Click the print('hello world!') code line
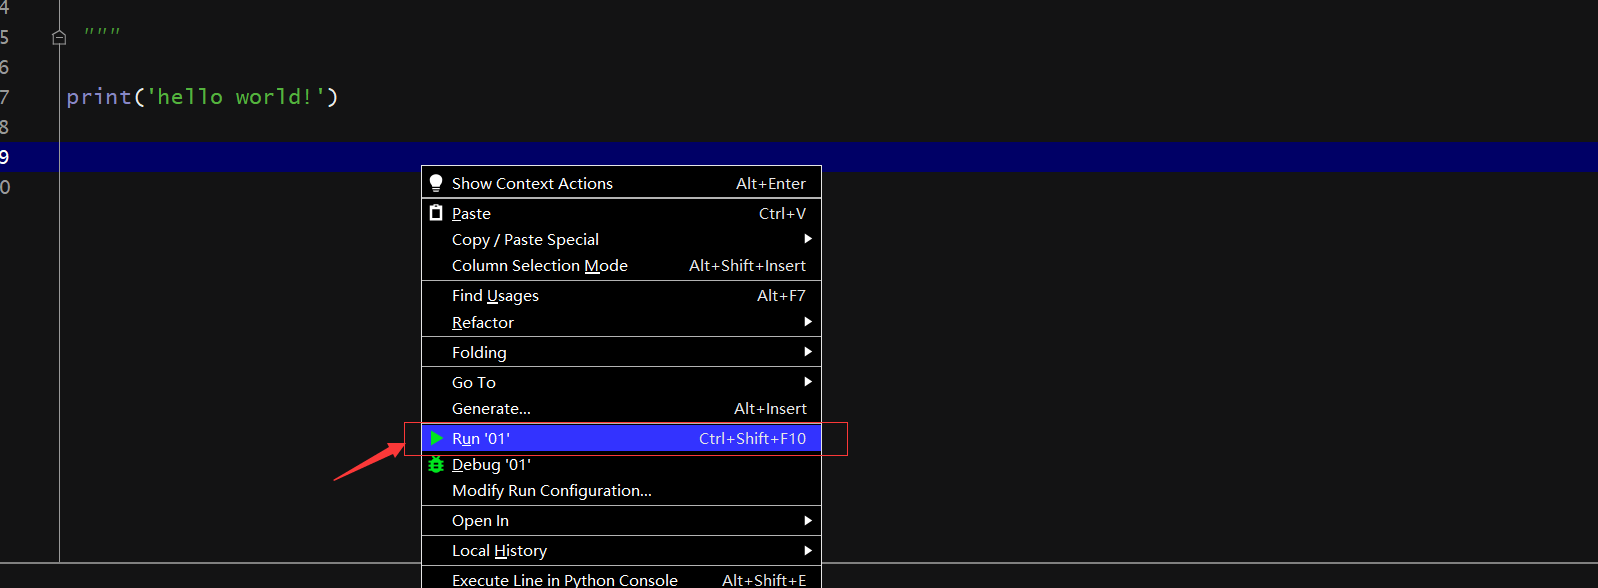This screenshot has width=1598, height=588. pos(202,97)
